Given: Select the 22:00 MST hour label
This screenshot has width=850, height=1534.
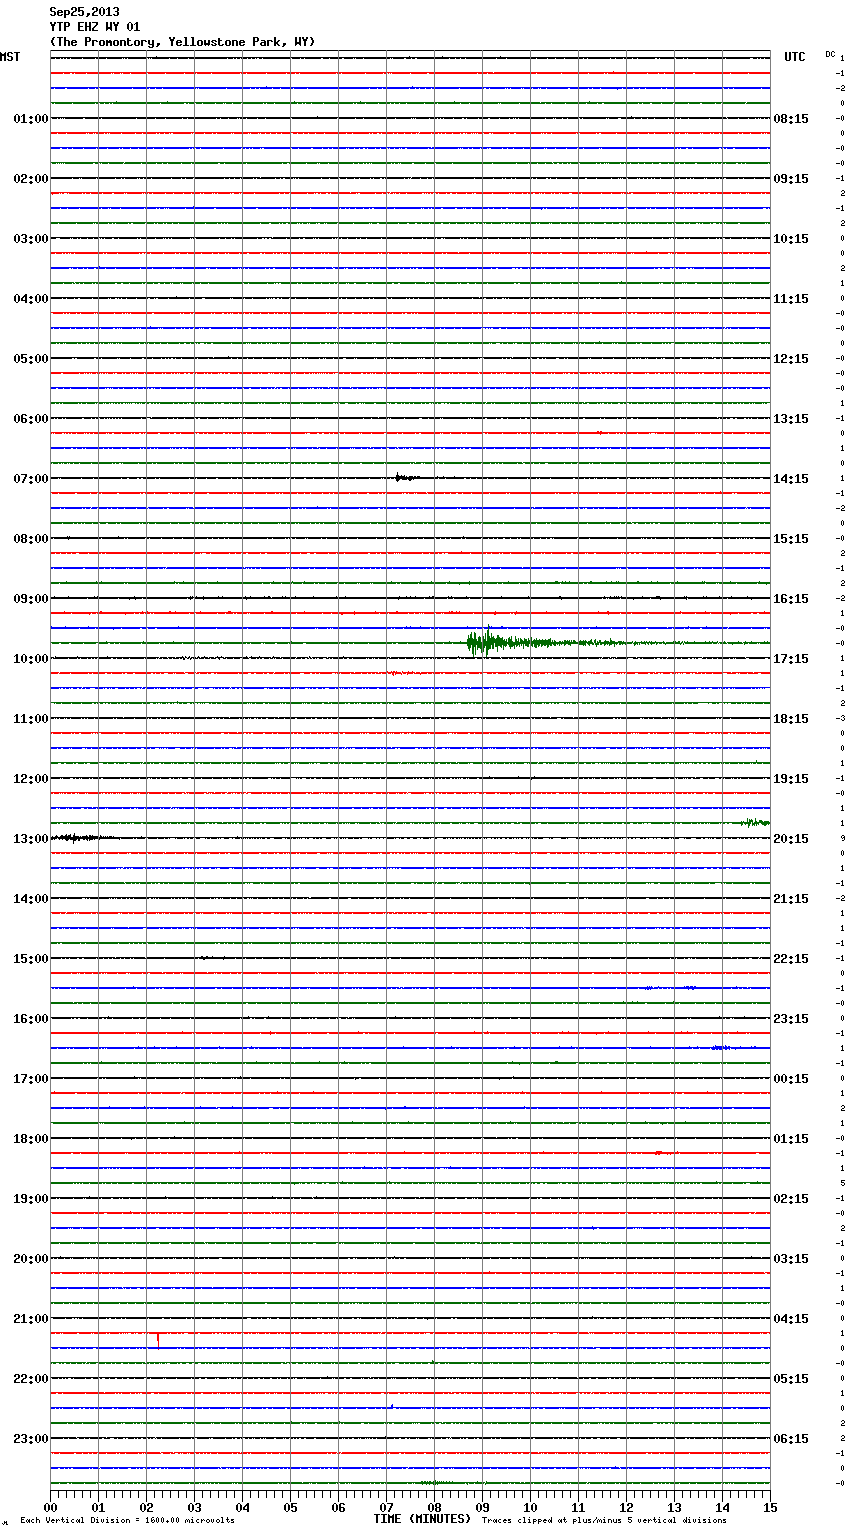Looking at the screenshot, I should [x=31, y=1379].
